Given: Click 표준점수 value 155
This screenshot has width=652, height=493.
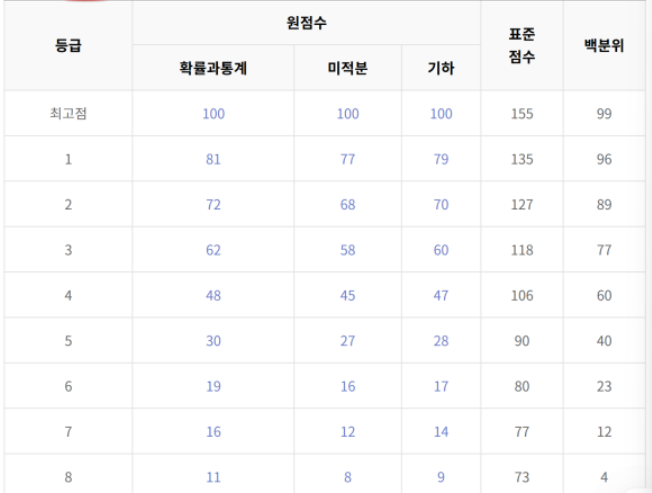Looking at the screenshot, I should pos(522,113).
